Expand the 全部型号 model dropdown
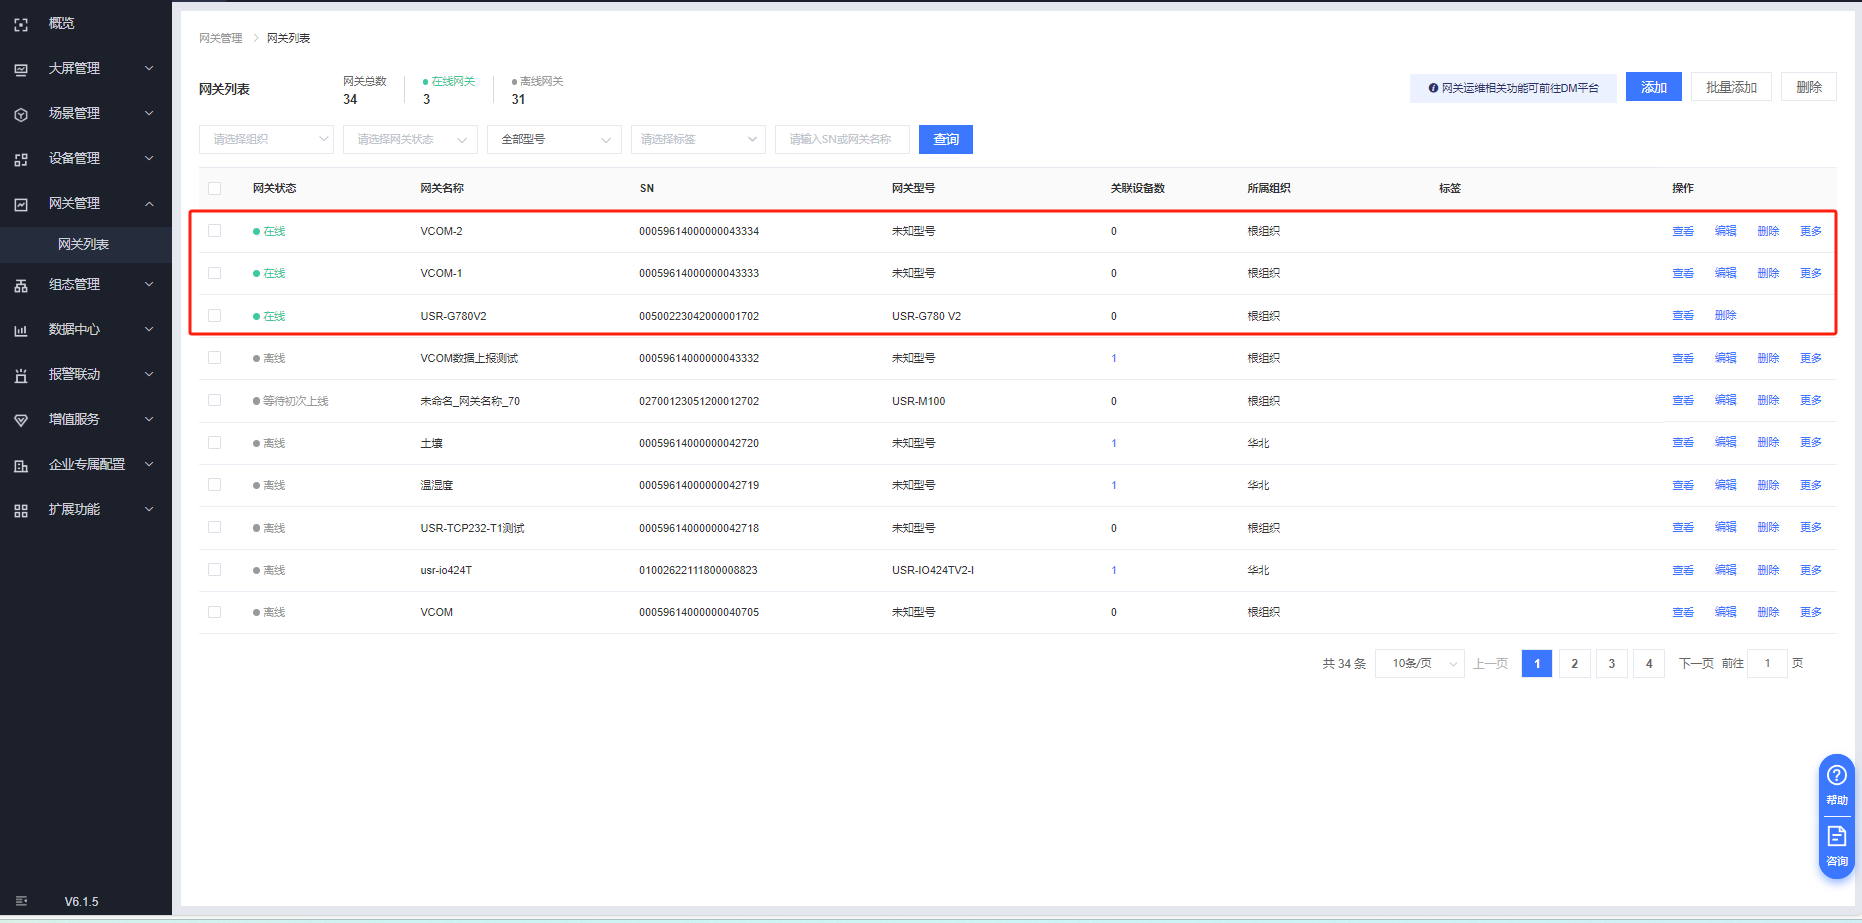The height and width of the screenshot is (923, 1862). pos(554,140)
